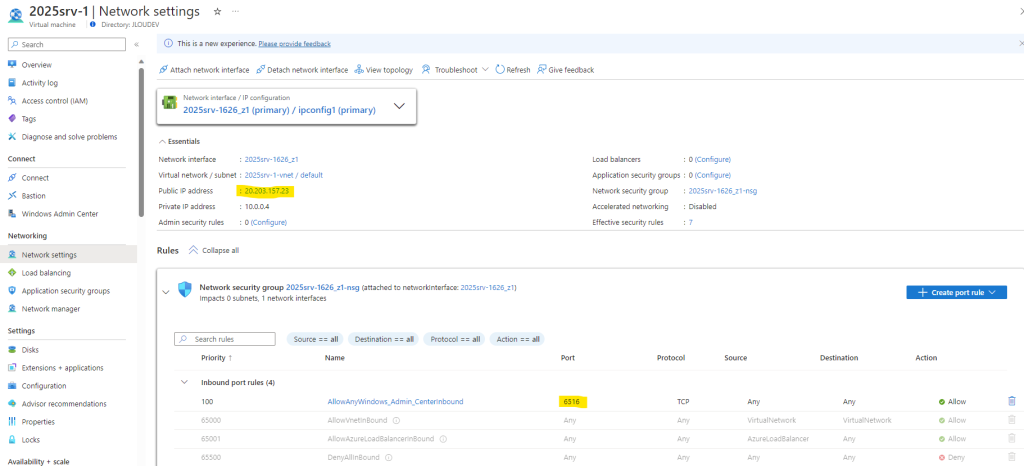Click the public IP address 20.203.157.23

(x=266, y=191)
